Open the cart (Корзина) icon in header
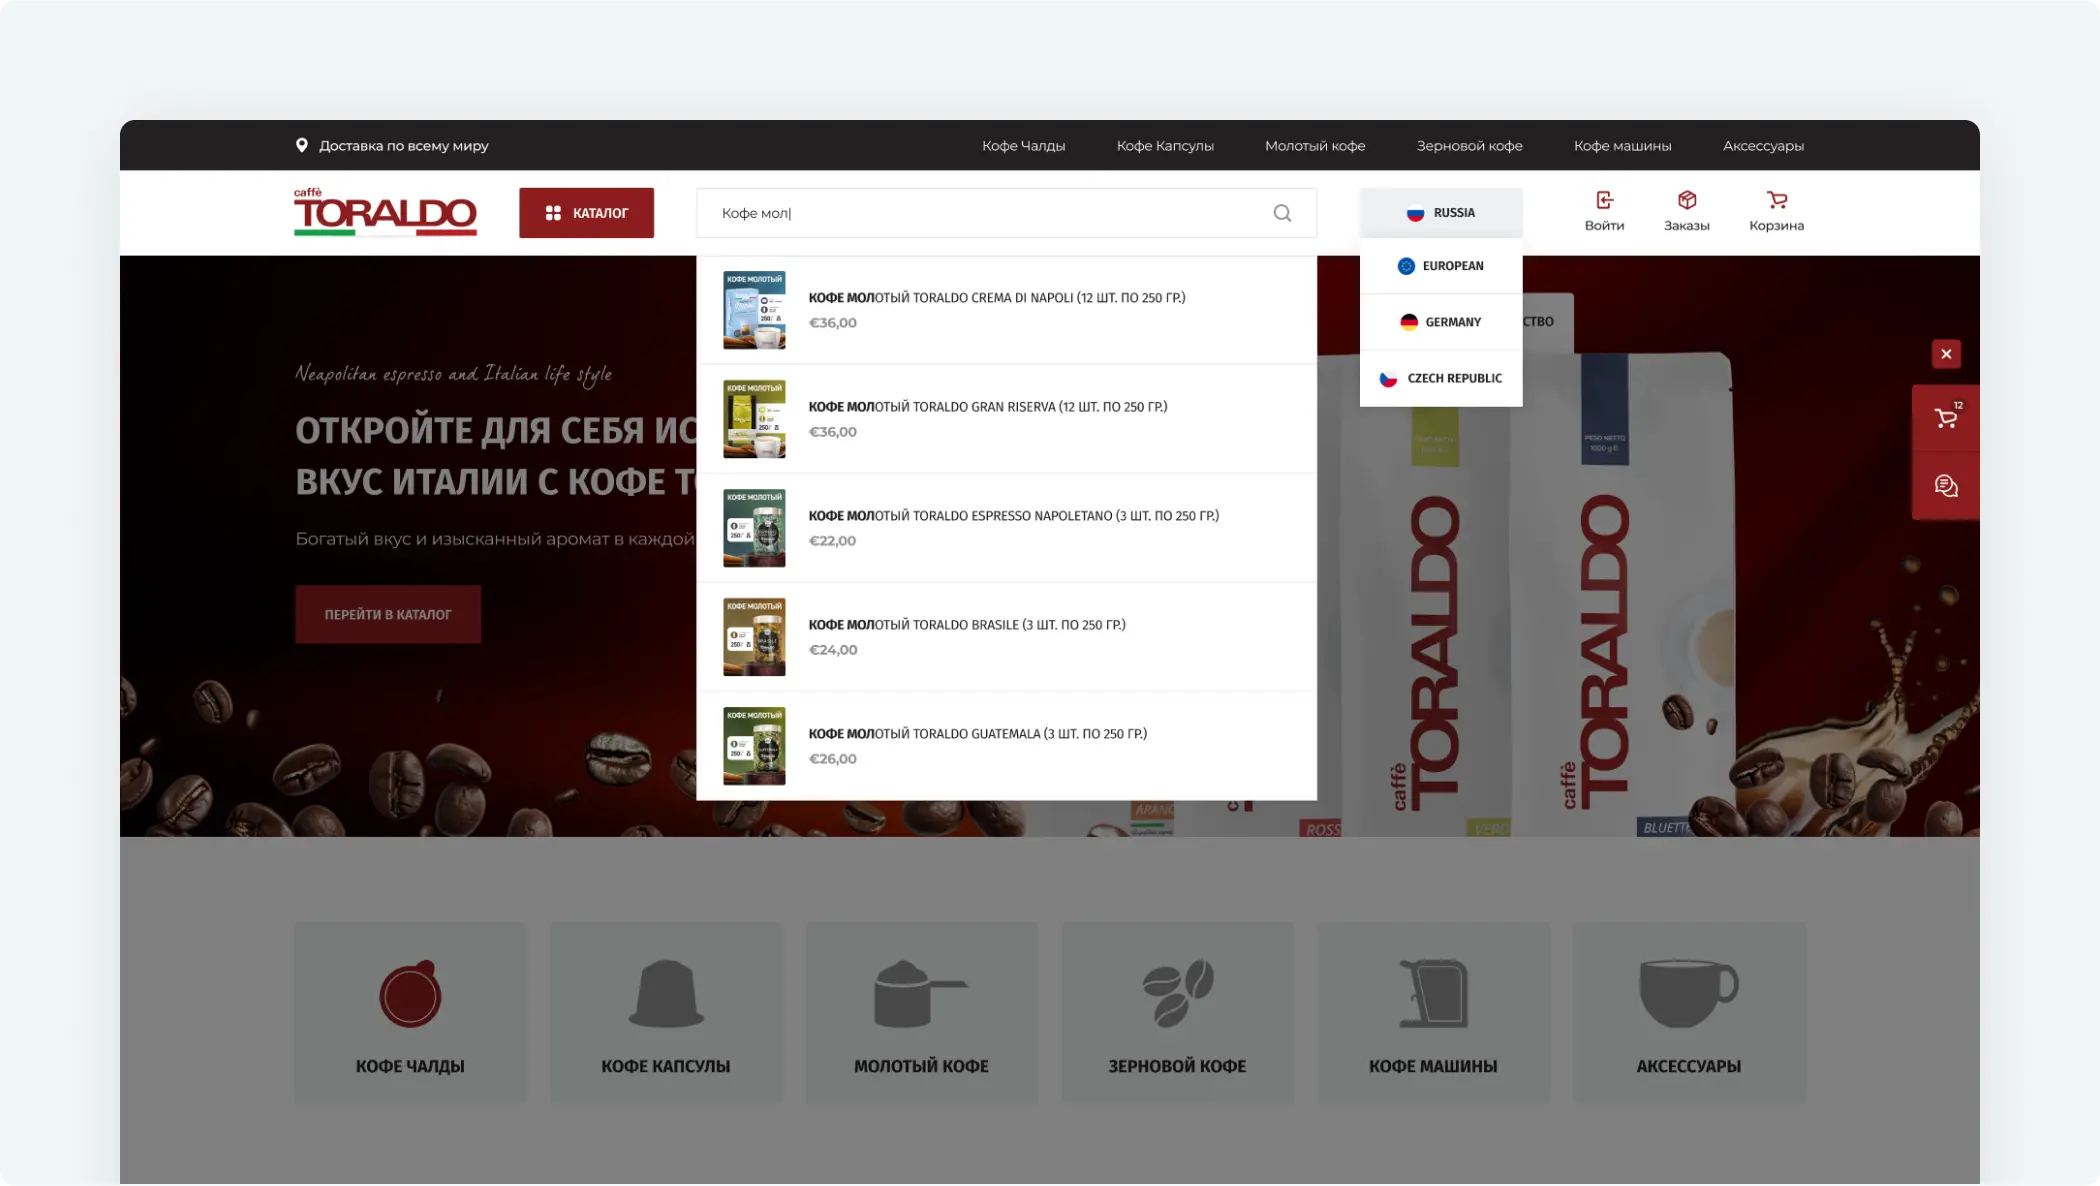The width and height of the screenshot is (2100, 1186). (x=1776, y=201)
